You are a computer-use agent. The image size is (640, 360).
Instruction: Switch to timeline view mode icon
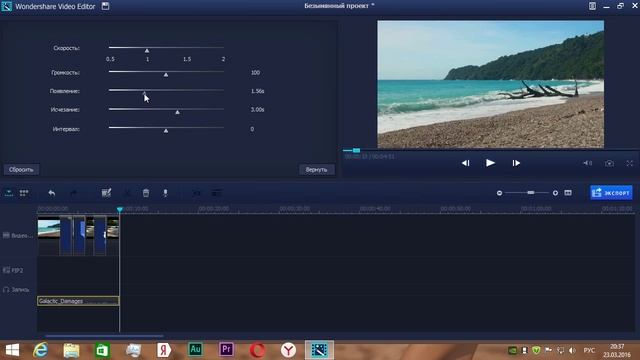point(9,193)
